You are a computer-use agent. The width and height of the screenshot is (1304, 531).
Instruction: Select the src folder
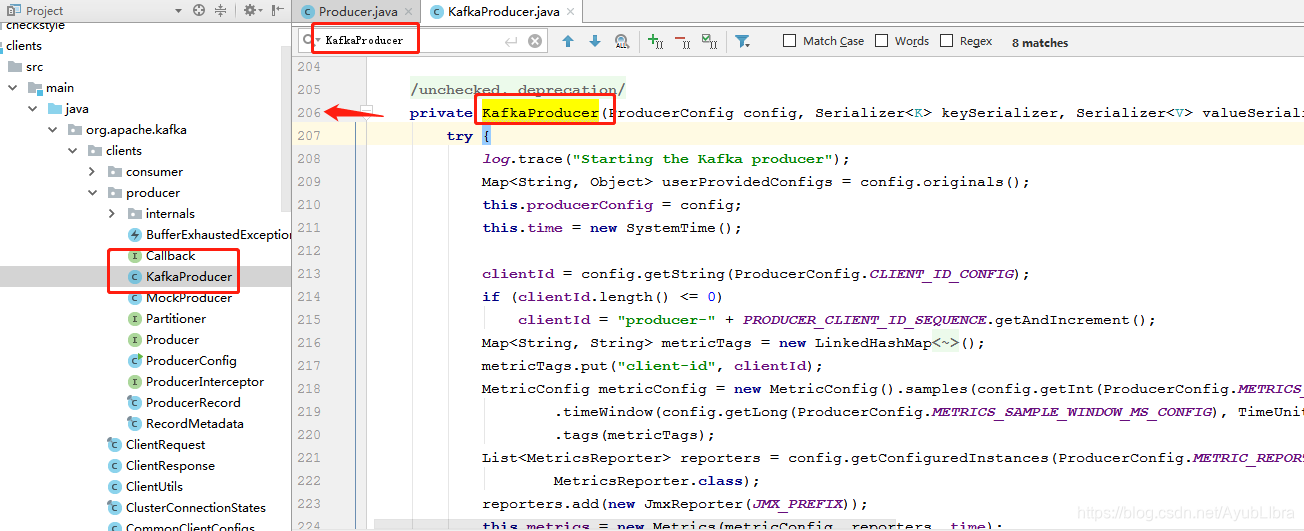34,67
